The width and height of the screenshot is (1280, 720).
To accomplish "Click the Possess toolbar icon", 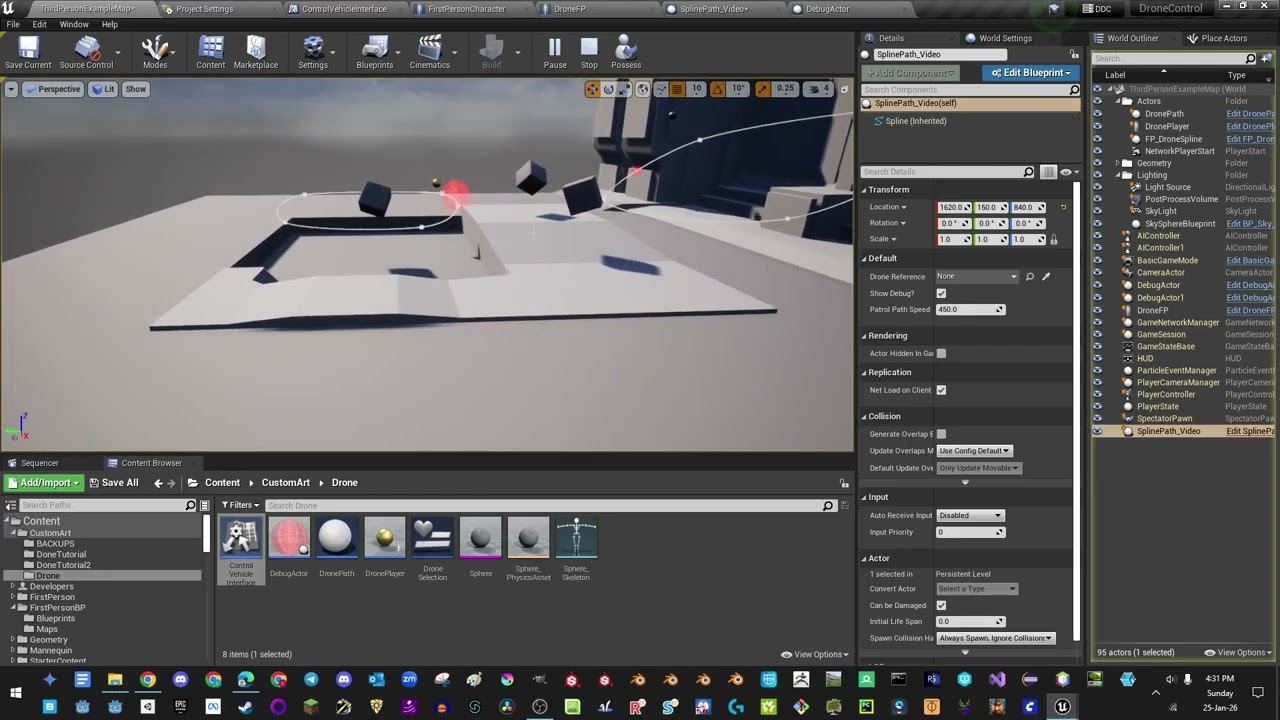I will pos(626,52).
